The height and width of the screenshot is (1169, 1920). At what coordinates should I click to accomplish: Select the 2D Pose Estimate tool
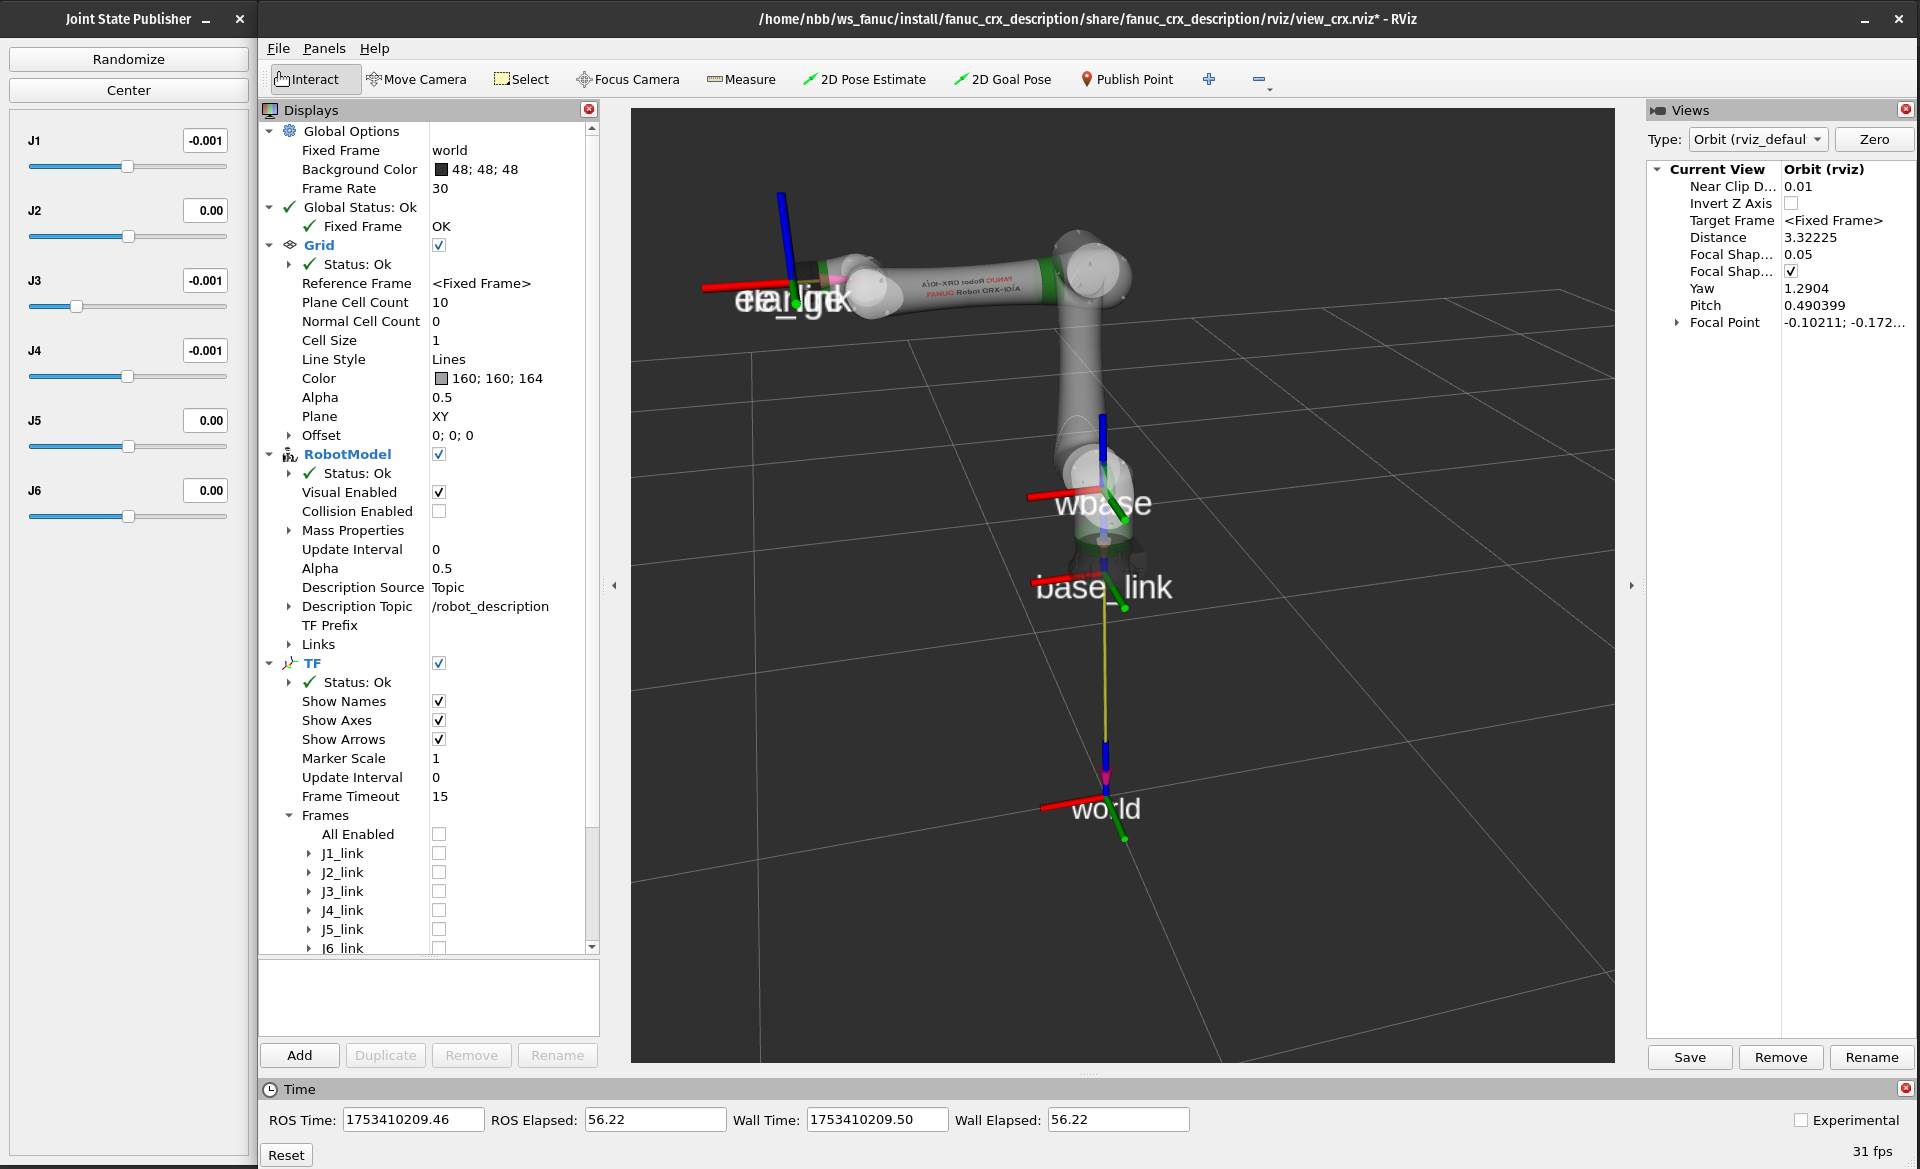(865, 79)
